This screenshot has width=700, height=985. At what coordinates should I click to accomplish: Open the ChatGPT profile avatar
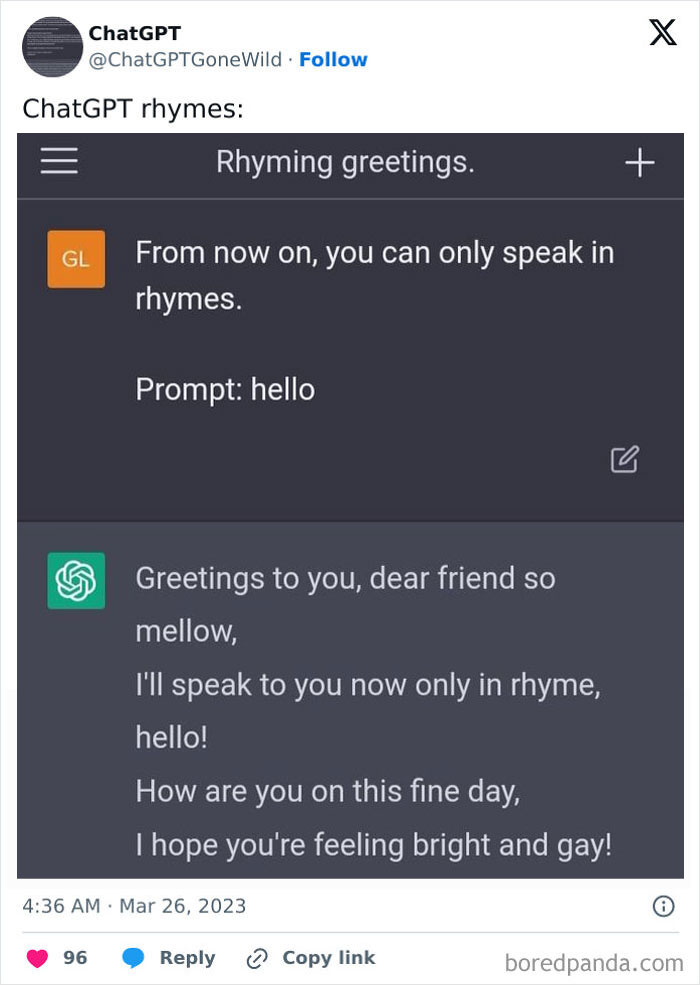(52, 47)
